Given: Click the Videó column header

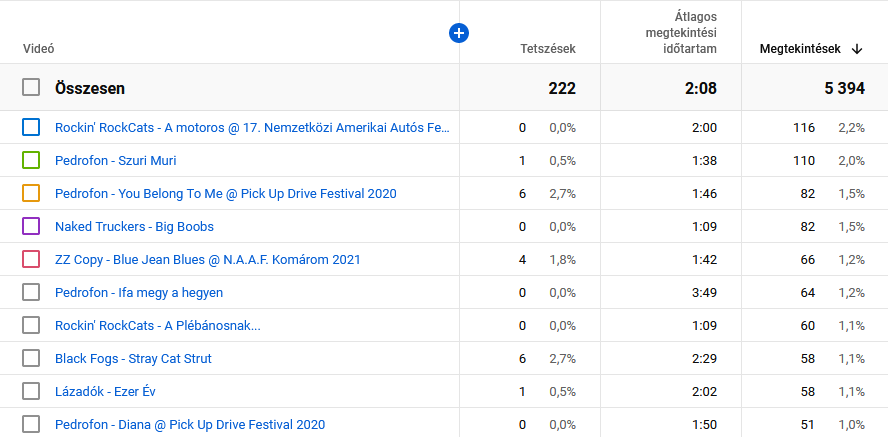Looking at the screenshot, I should [x=38, y=49].
